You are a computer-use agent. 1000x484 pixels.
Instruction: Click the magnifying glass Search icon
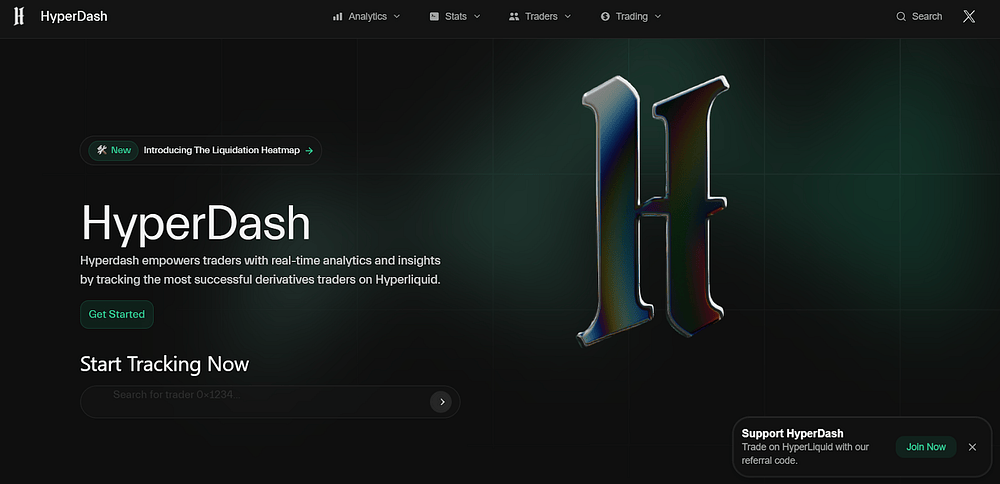901,17
